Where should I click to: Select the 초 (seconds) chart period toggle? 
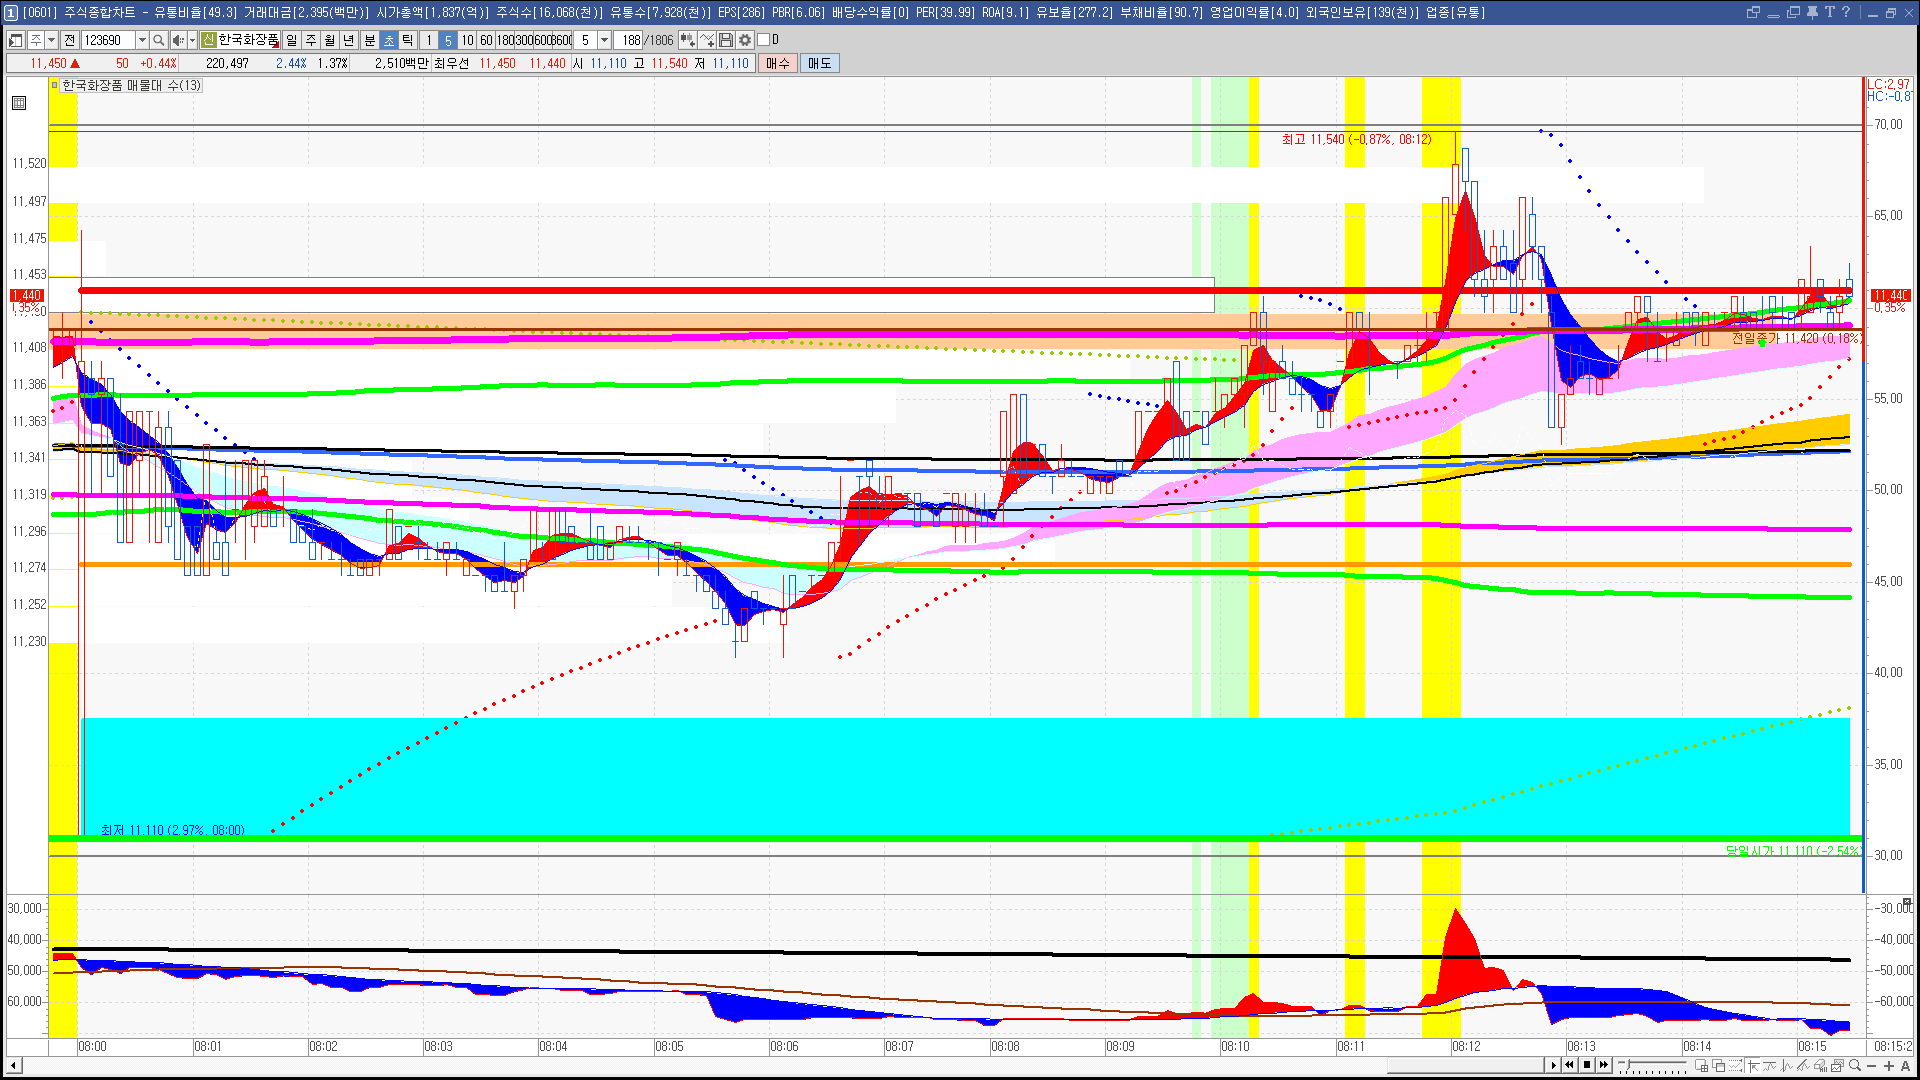click(x=389, y=40)
